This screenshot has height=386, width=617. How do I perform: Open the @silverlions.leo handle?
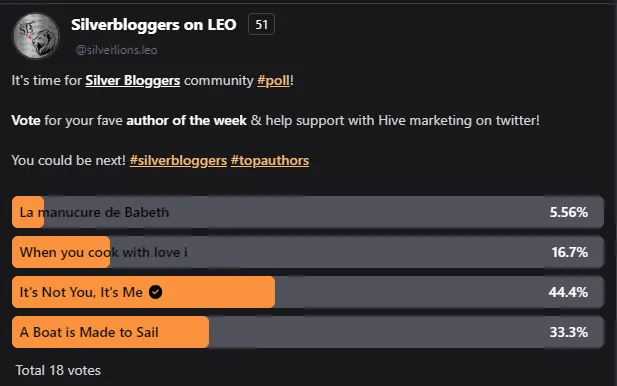click(116, 50)
